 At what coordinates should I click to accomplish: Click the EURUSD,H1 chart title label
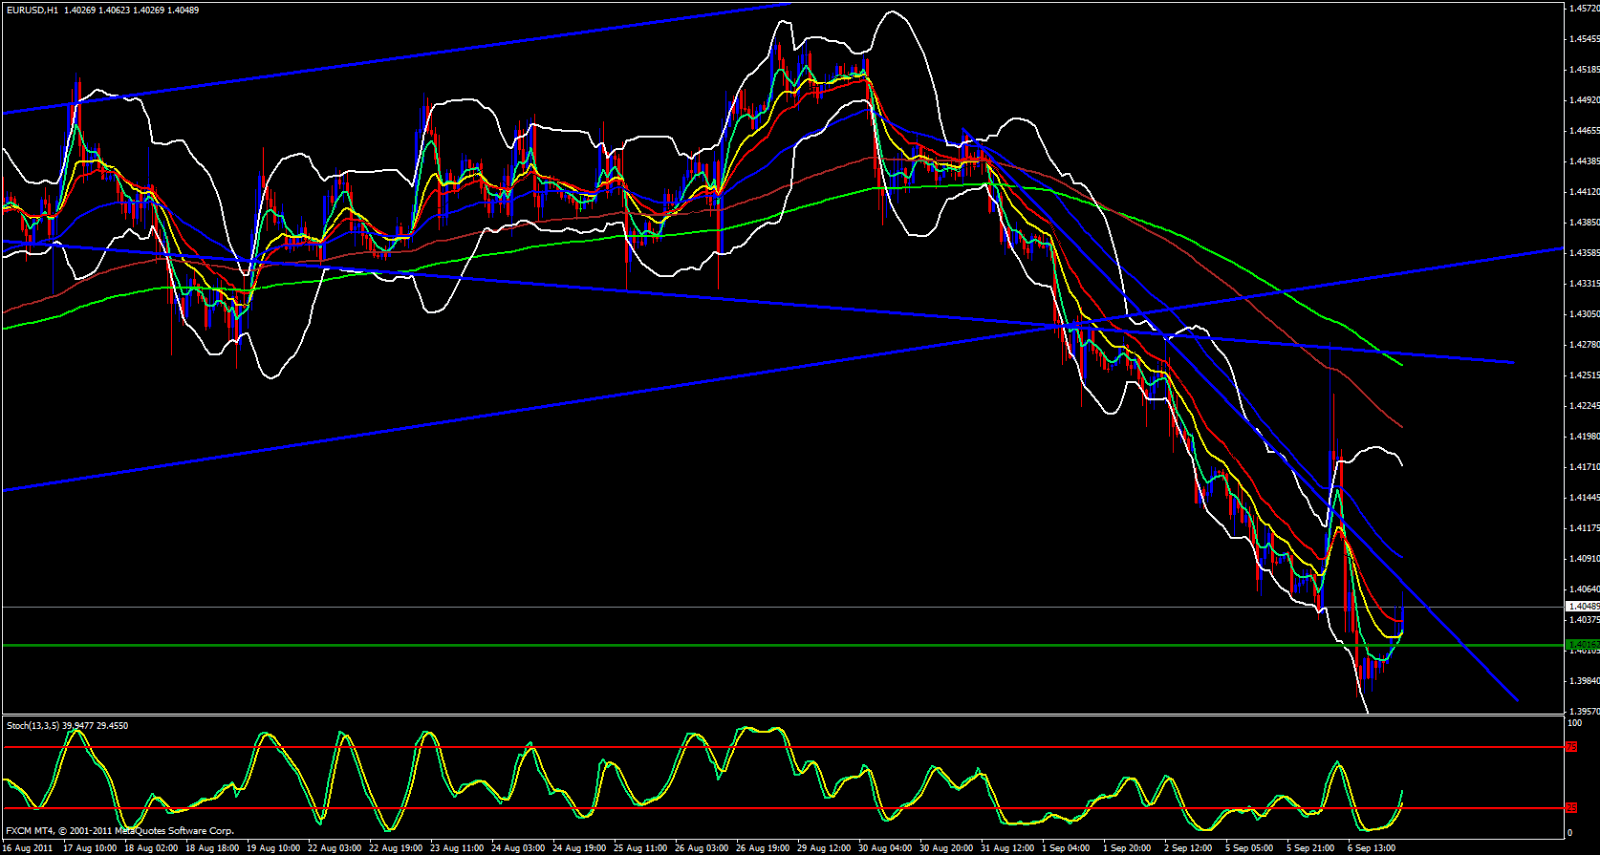click(31, 10)
